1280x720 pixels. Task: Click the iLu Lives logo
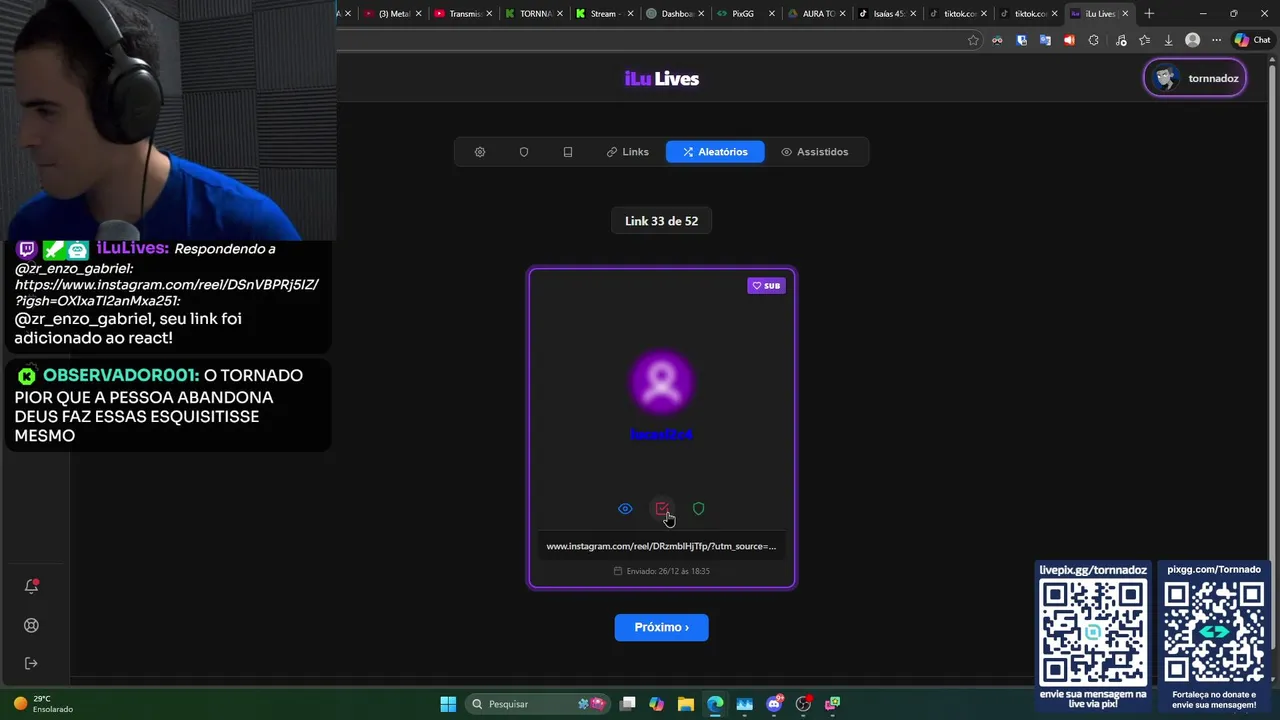click(661, 79)
